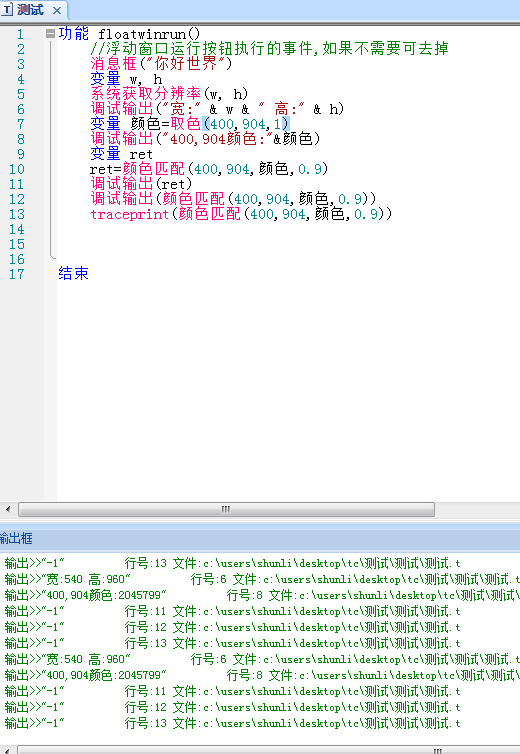
Task: Click the 结束 keyword on line 17
Action: pyautogui.click(x=74, y=273)
